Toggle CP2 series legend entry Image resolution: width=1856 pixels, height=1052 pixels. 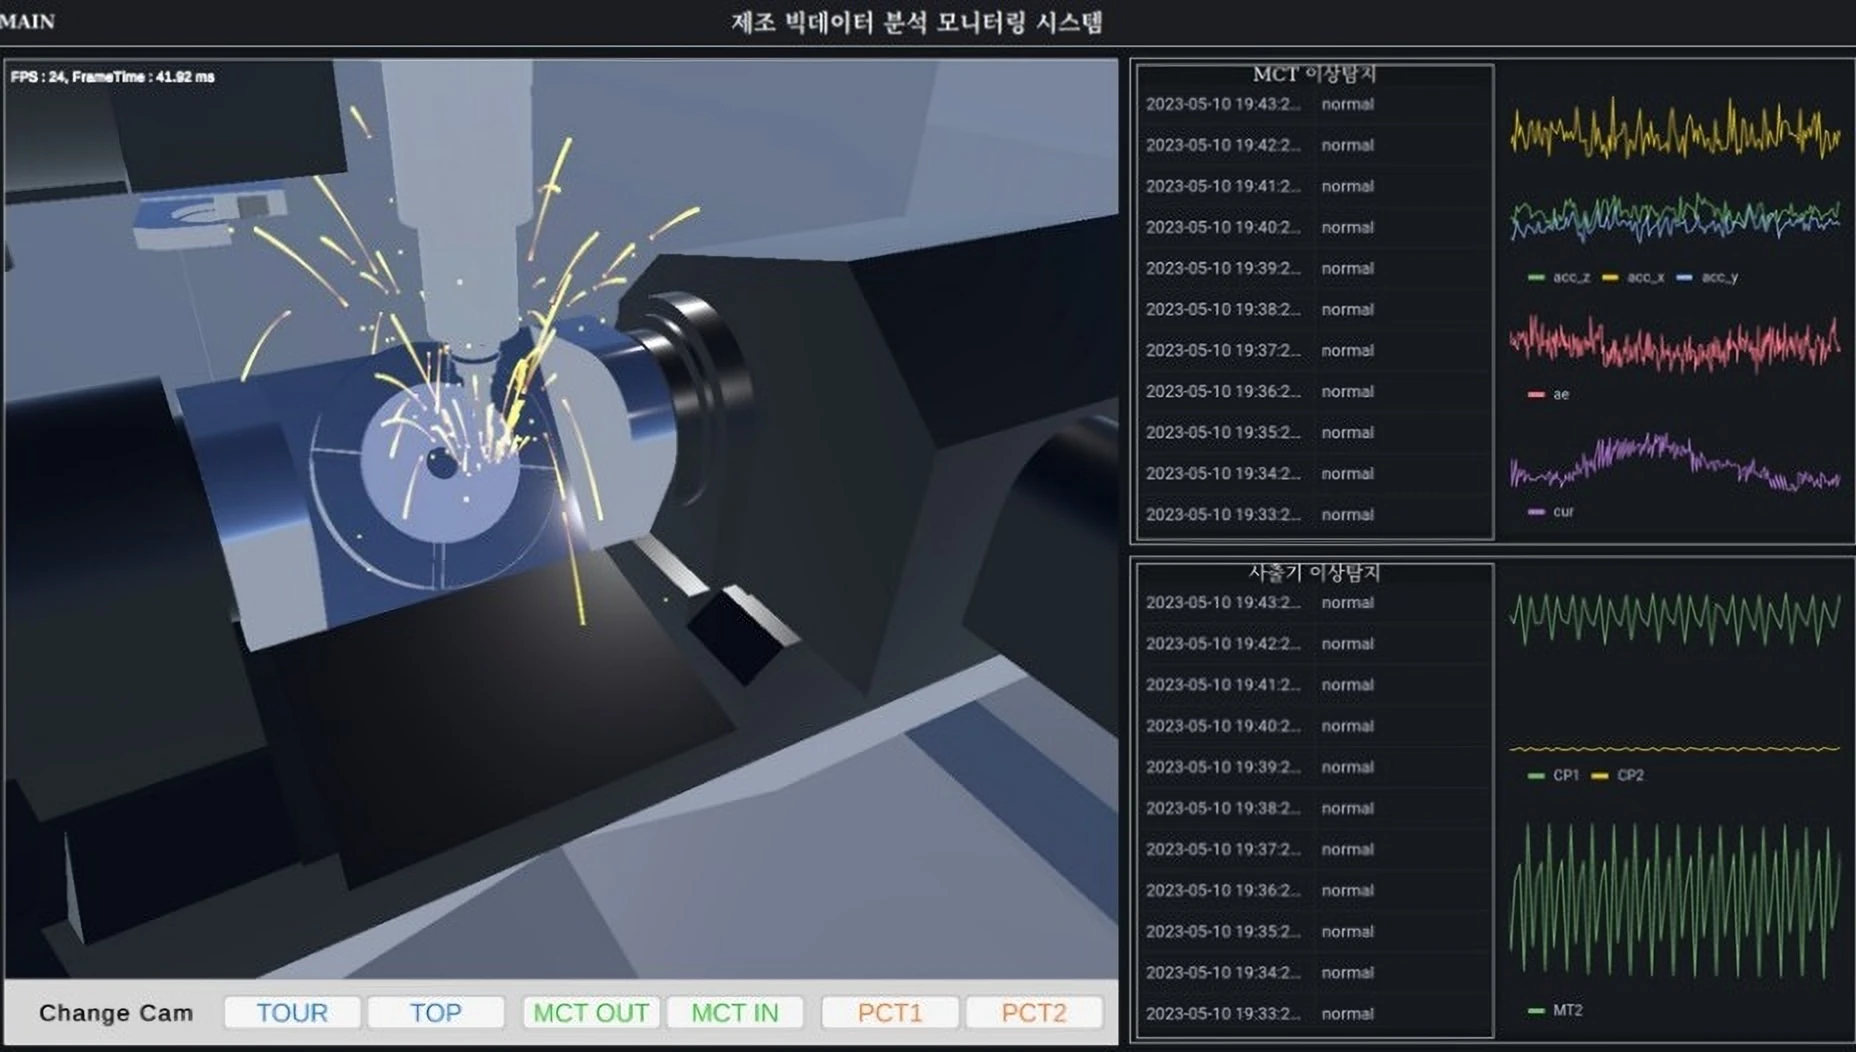pyautogui.click(x=1617, y=775)
